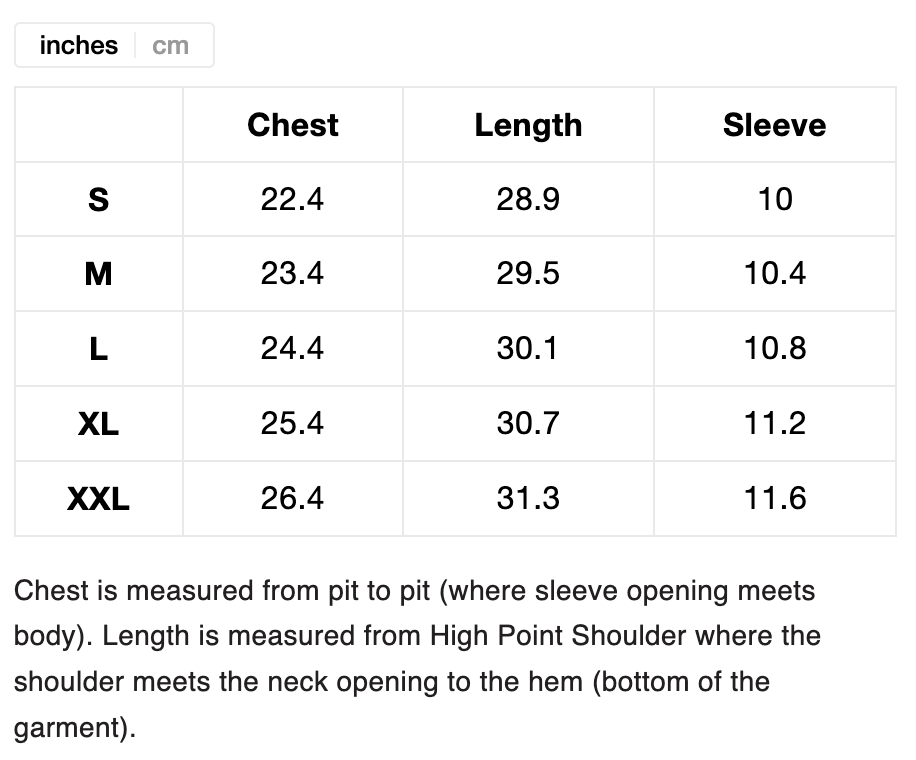The width and height of the screenshot is (916, 760).
Task: Click the 30.1 length value for L
Action: pyautogui.click(x=528, y=349)
